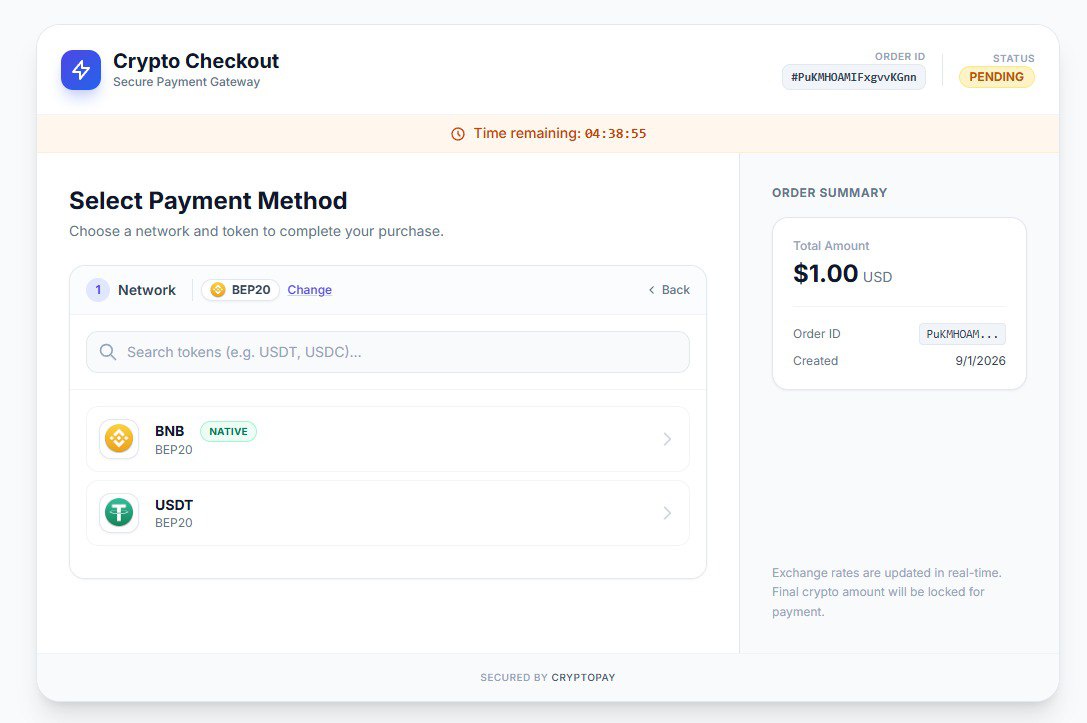Choose the USDT BEP20 token option

coord(387,513)
